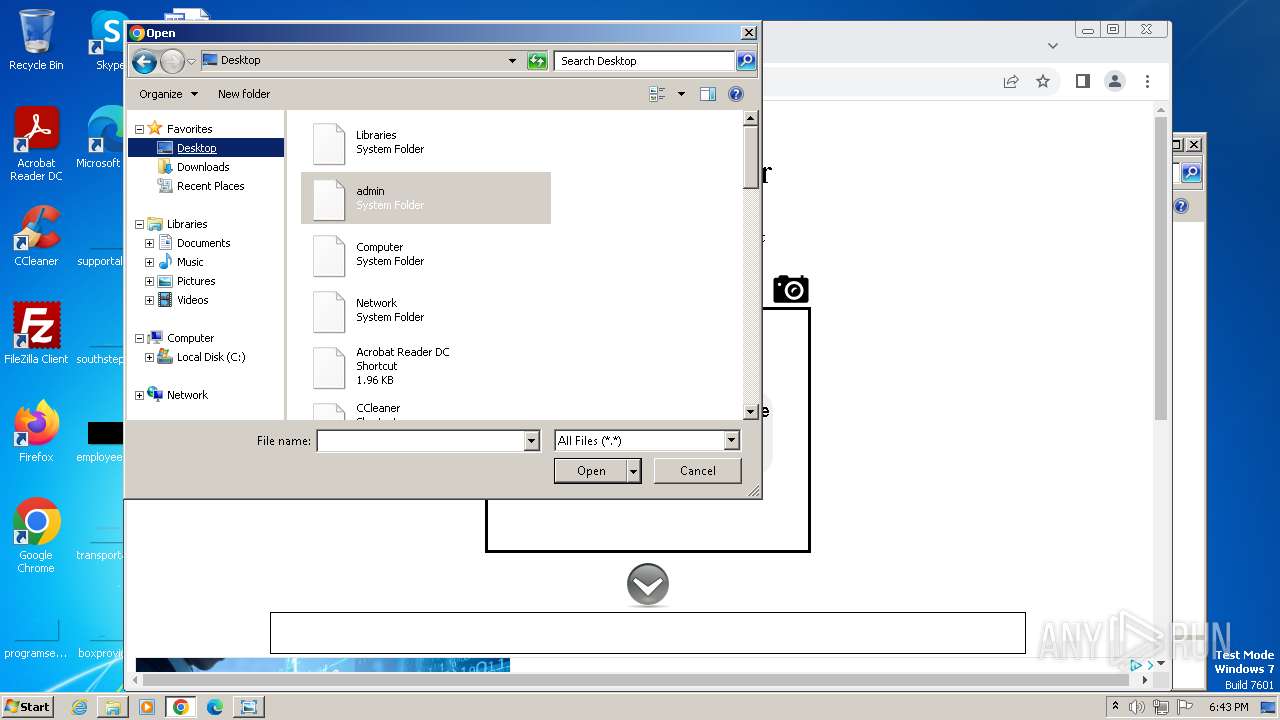This screenshot has height=720, width=1280.
Task: Click Chrome's side panel icon
Action: tap(1082, 81)
